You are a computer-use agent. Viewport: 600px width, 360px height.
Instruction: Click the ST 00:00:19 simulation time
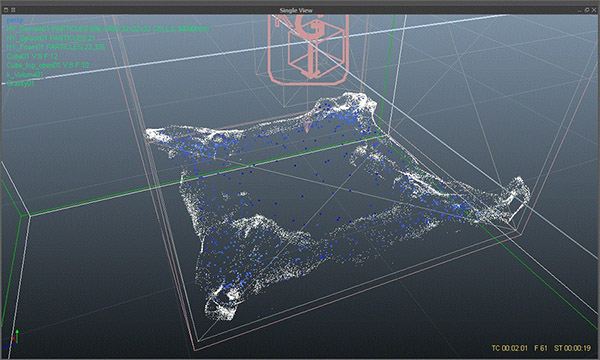[x=572, y=348]
